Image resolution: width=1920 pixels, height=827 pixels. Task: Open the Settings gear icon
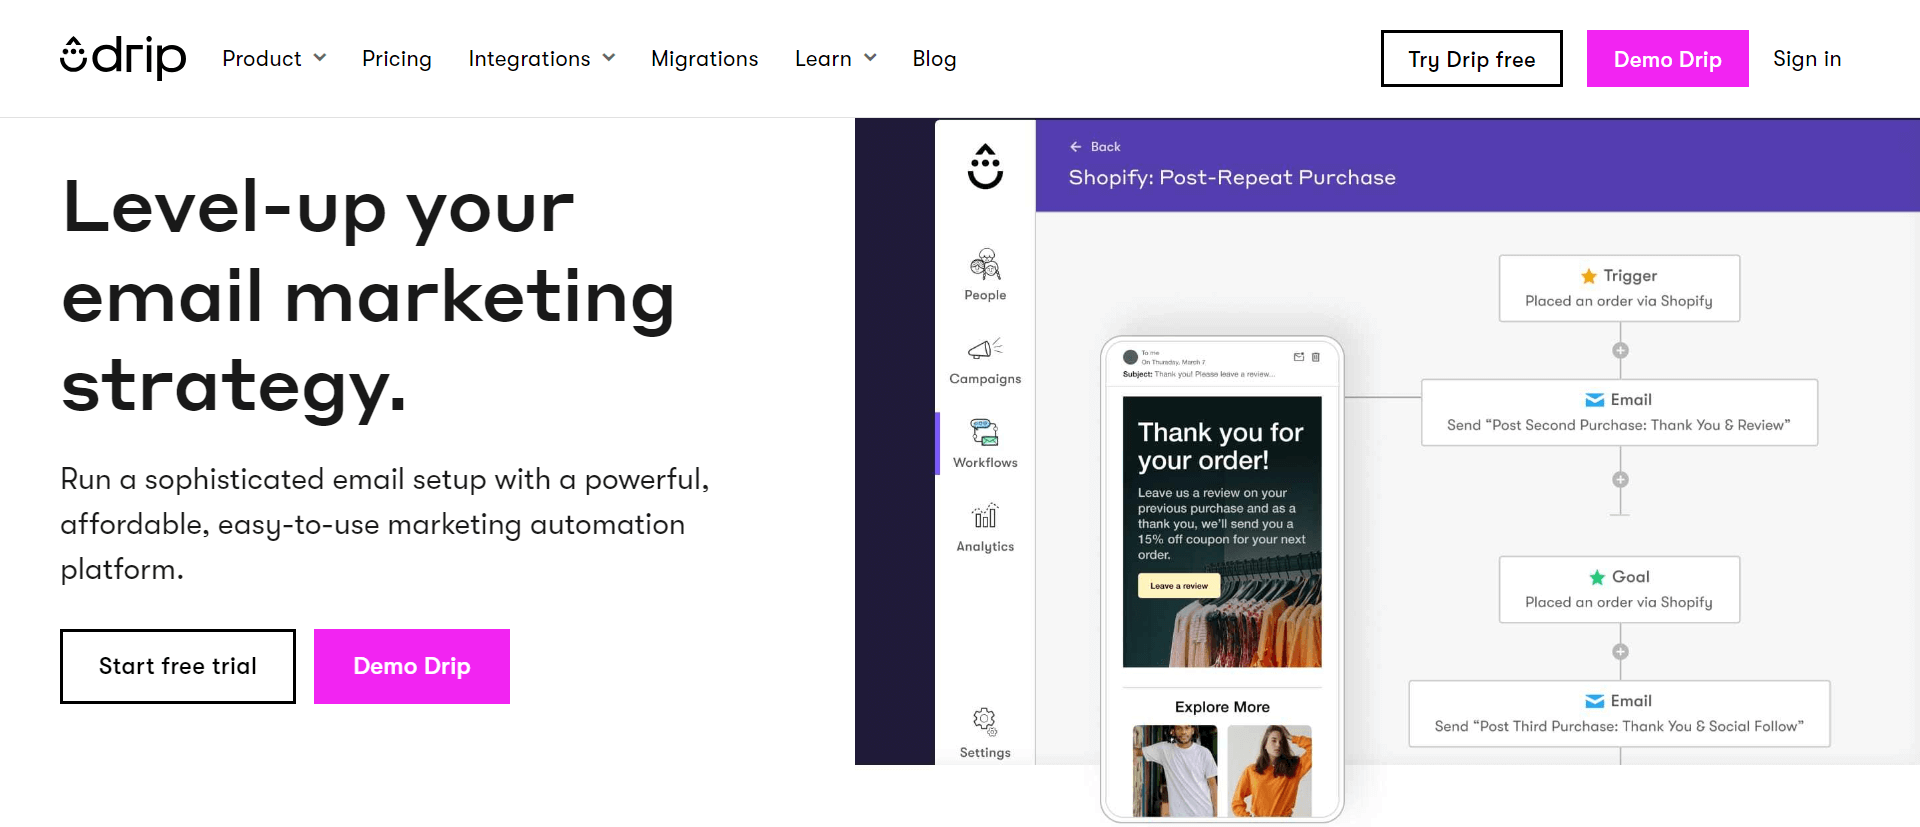pos(985,721)
